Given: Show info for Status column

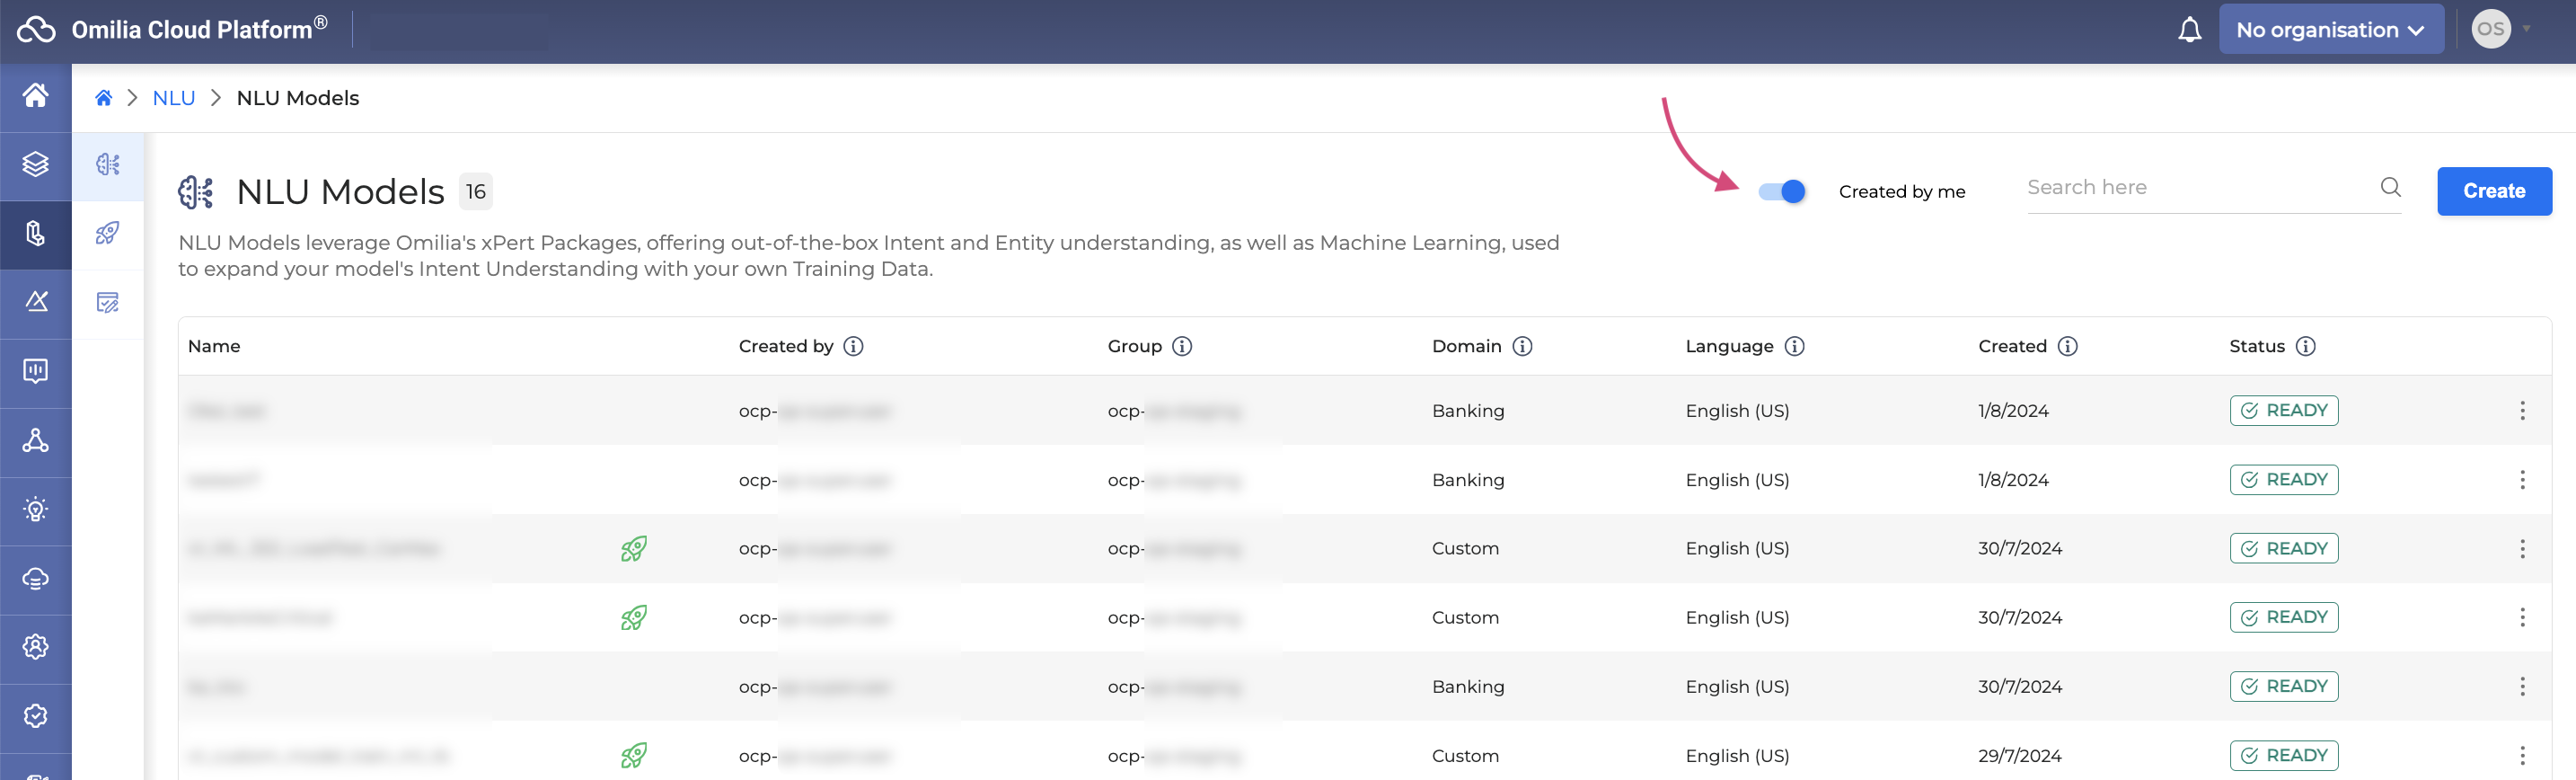Looking at the screenshot, I should pyautogui.click(x=2306, y=346).
